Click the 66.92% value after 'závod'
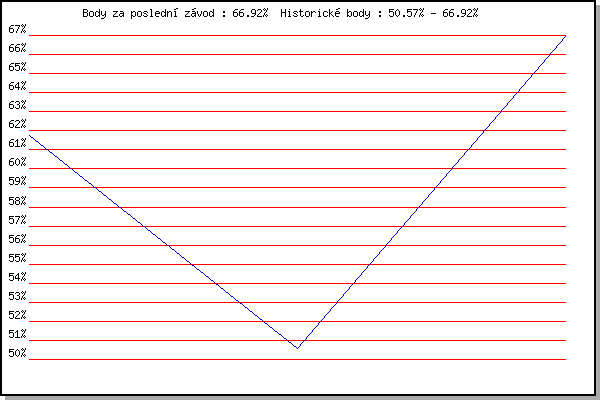This screenshot has width=600, height=400. point(250,13)
